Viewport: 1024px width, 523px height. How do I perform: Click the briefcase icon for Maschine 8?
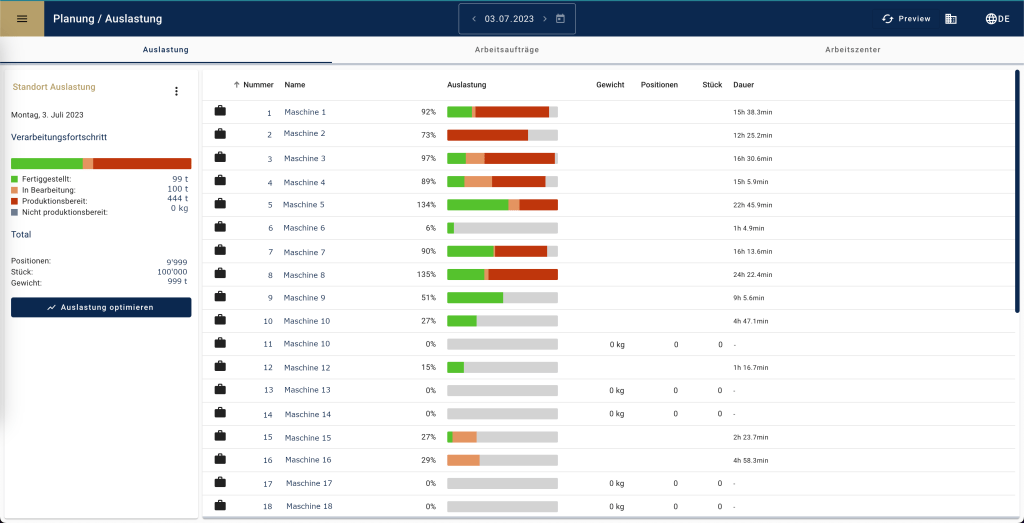point(220,274)
